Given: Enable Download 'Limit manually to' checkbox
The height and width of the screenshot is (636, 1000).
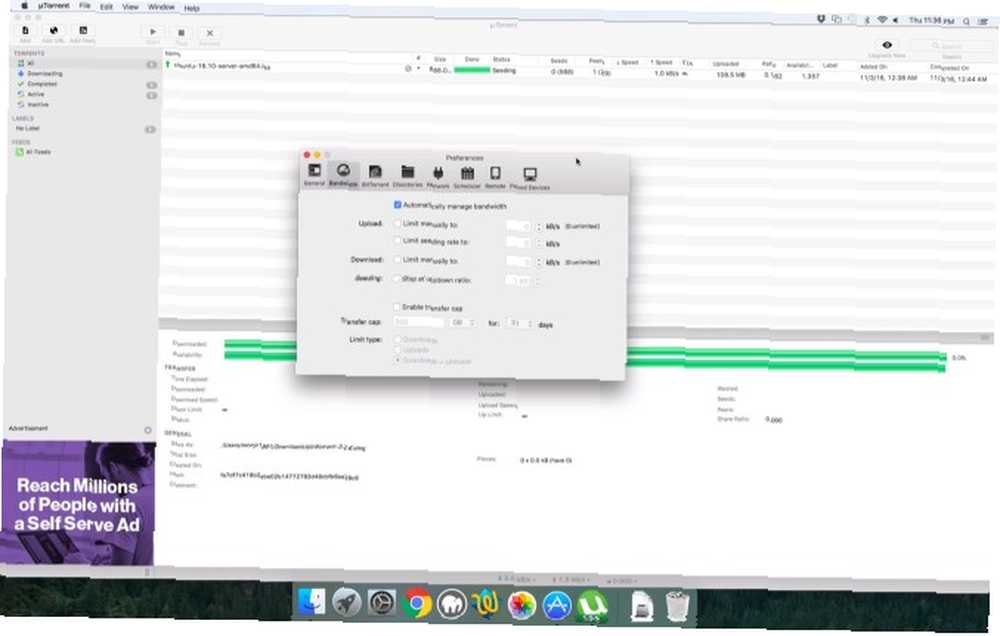Looking at the screenshot, I should (x=397, y=260).
